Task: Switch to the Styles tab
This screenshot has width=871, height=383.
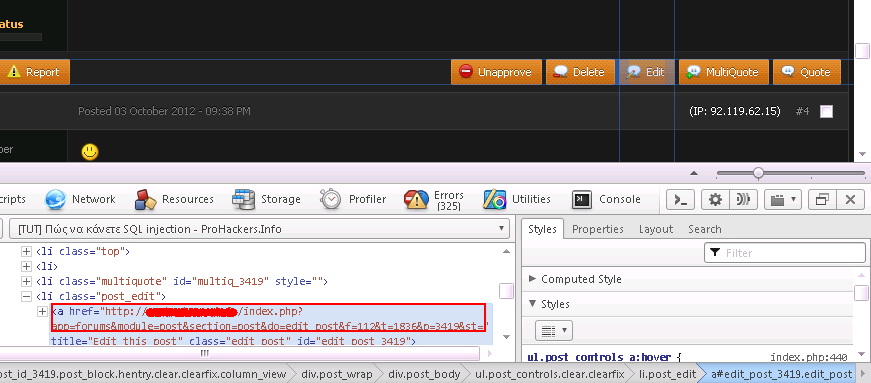Action: point(542,229)
